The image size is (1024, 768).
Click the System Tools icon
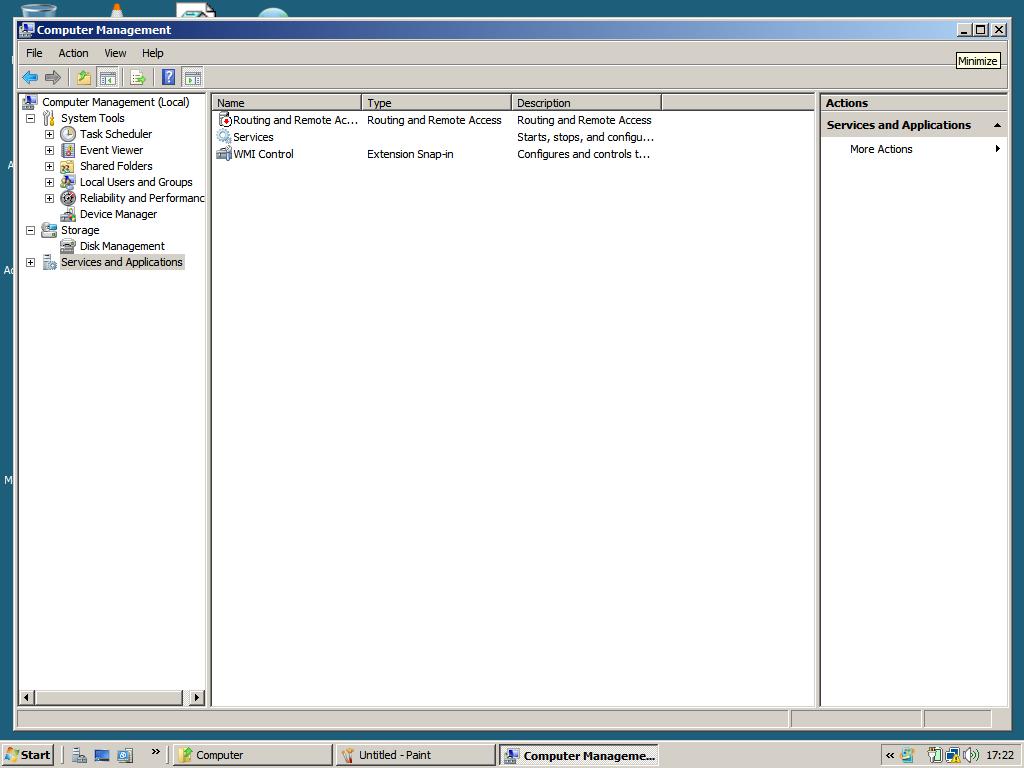[x=49, y=118]
